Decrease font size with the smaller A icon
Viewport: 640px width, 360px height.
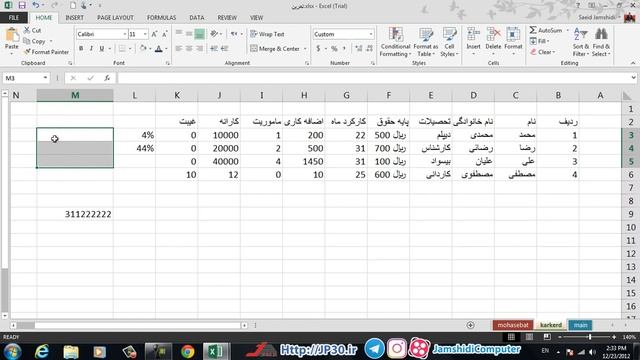(164, 34)
